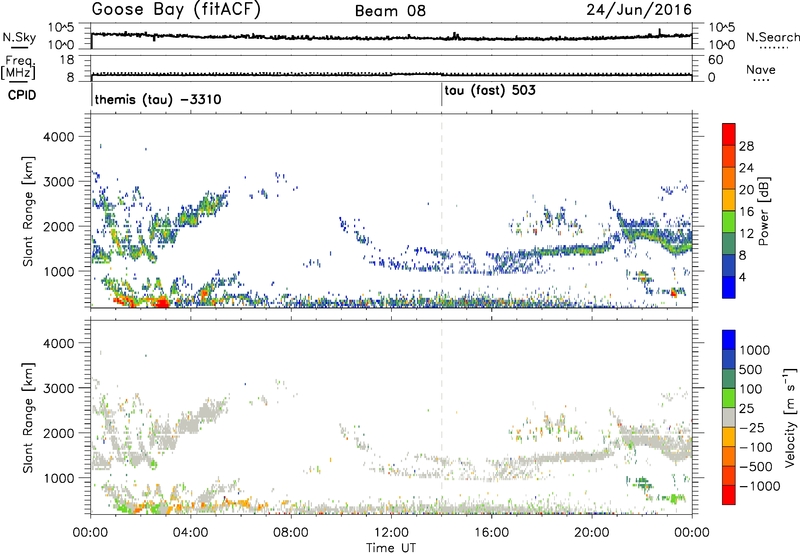The width and height of the screenshot is (800, 554).
Task: Click the 'themis (tau) -3310' CPID text
Action: [158, 99]
